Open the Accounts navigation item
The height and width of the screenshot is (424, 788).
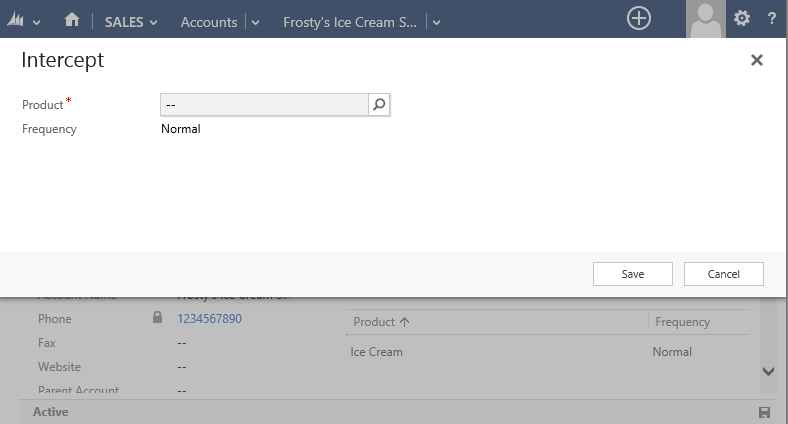[209, 22]
